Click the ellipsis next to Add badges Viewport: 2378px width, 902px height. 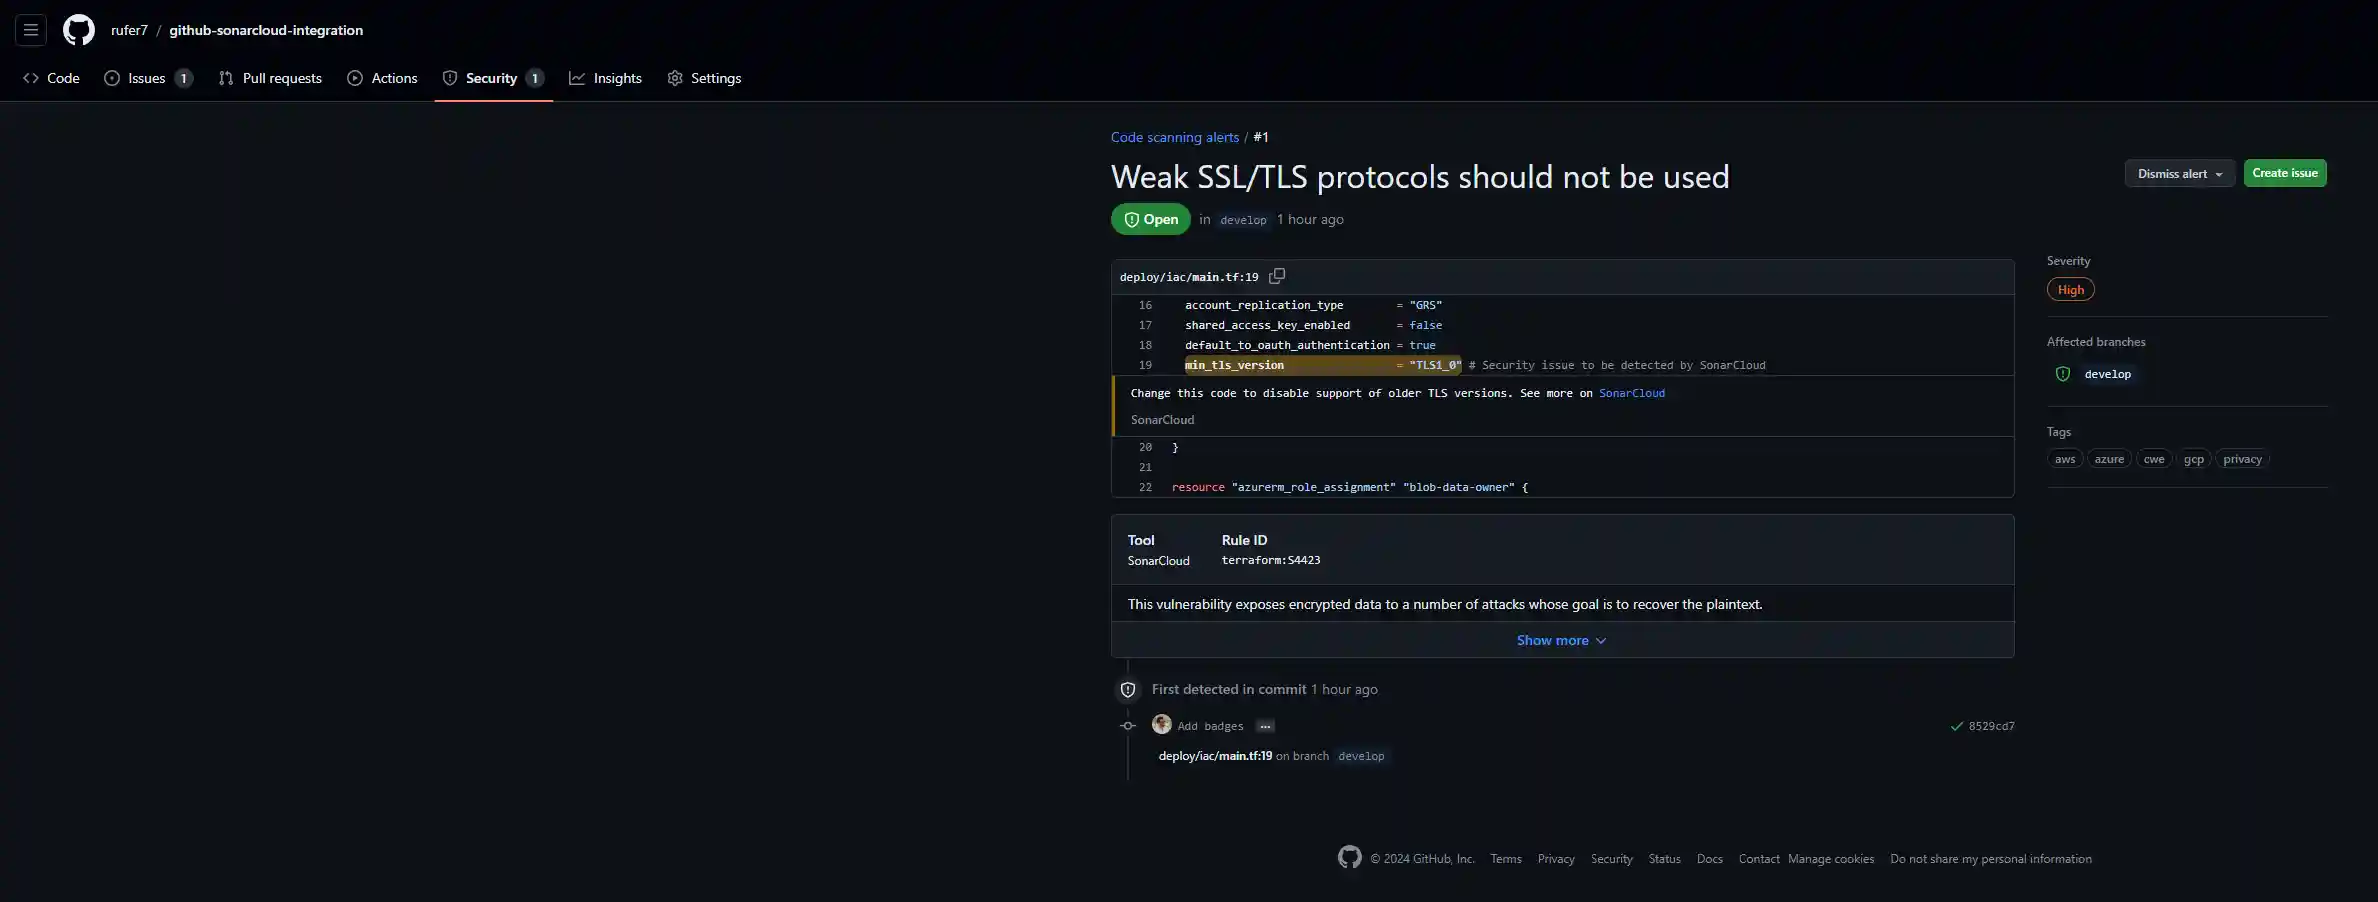click(x=1265, y=726)
